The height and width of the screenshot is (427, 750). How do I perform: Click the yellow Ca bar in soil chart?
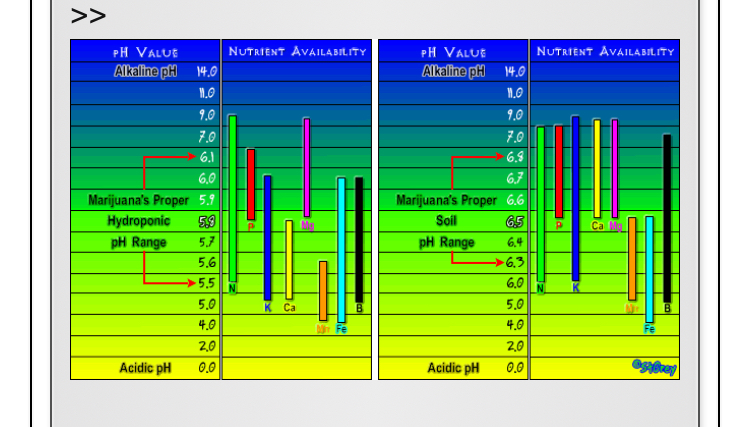[x=597, y=168]
